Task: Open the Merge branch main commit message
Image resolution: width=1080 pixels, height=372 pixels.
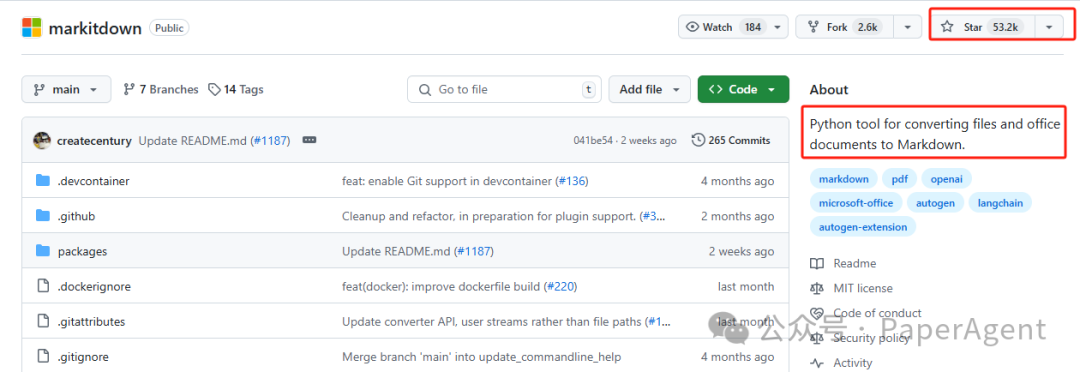Action: pyautogui.click(x=481, y=357)
